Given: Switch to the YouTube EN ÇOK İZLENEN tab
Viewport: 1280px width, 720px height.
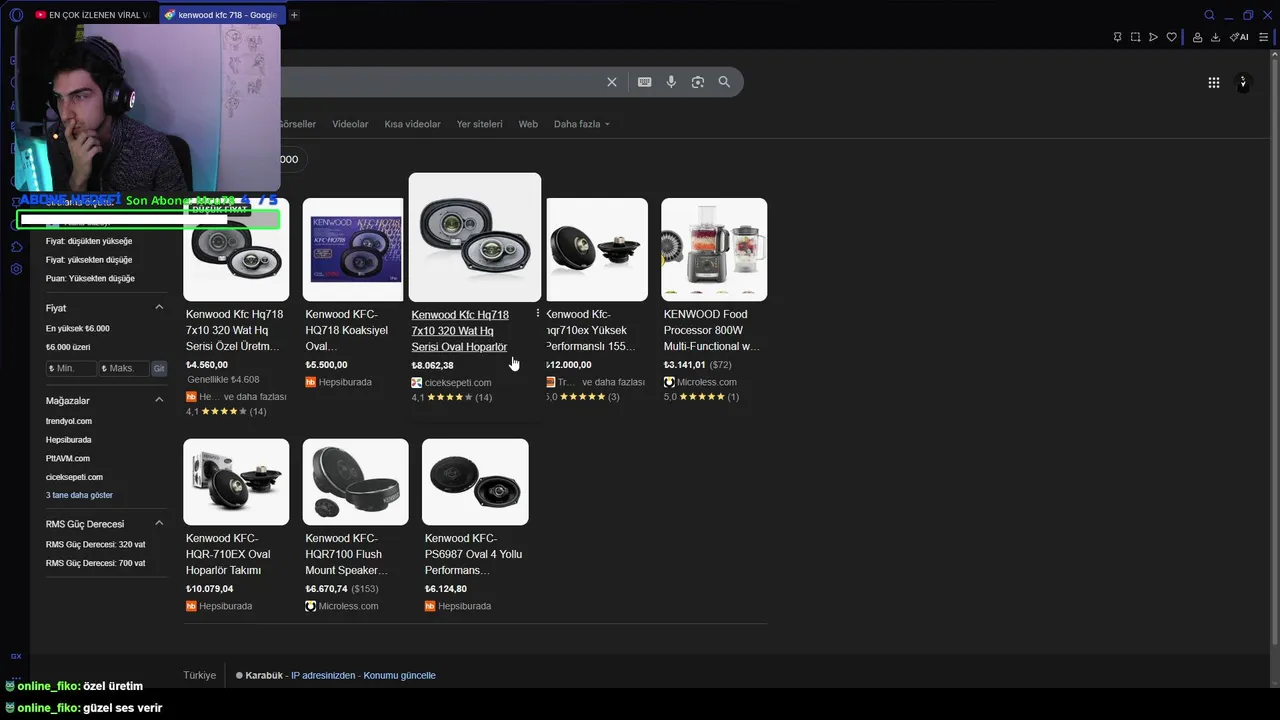Looking at the screenshot, I should pos(91,15).
